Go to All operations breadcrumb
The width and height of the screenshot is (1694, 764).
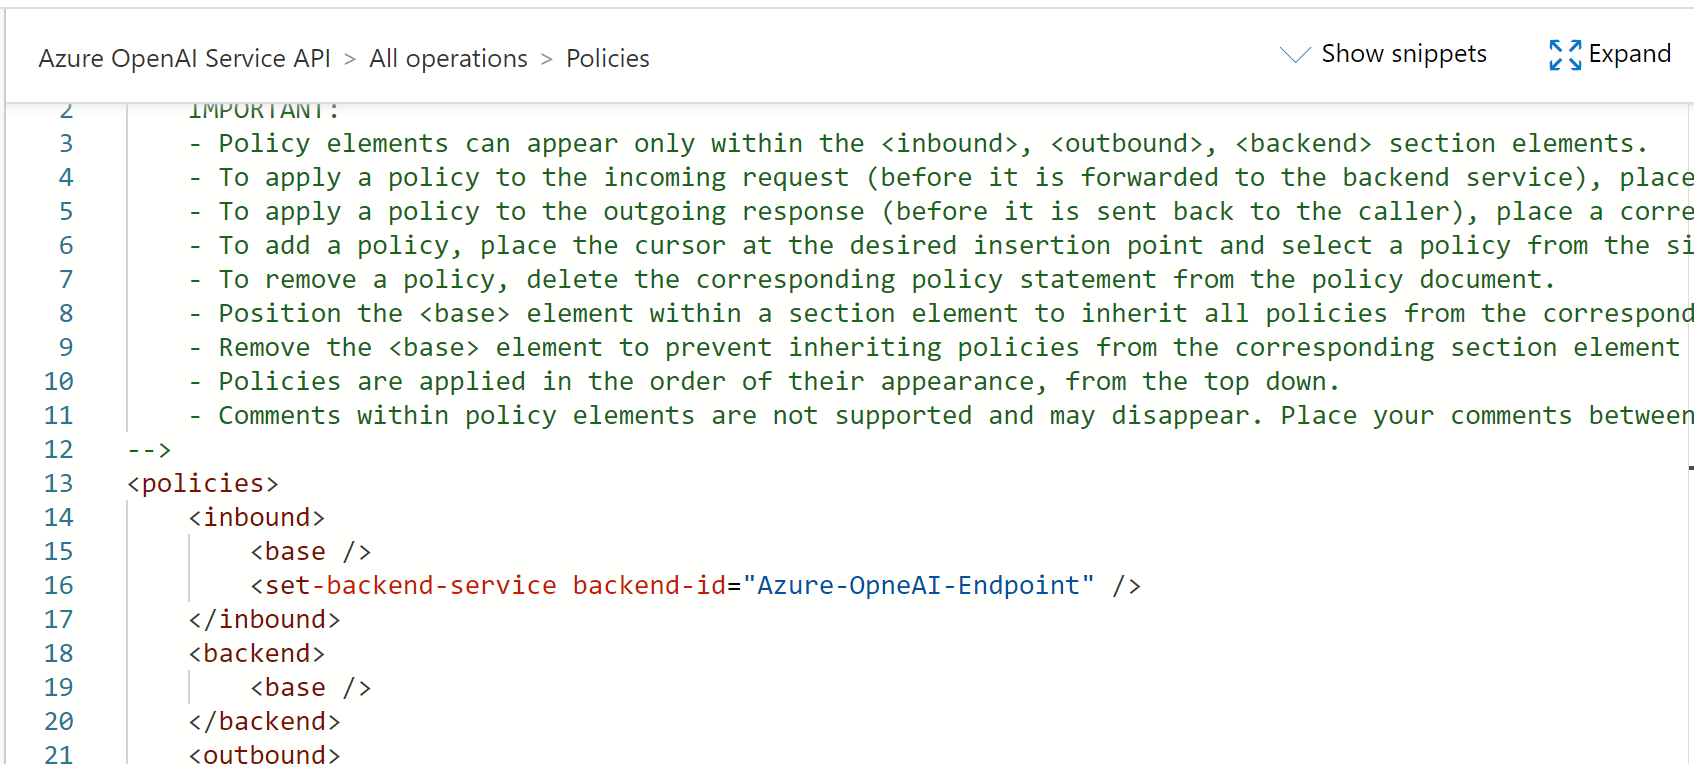(448, 59)
